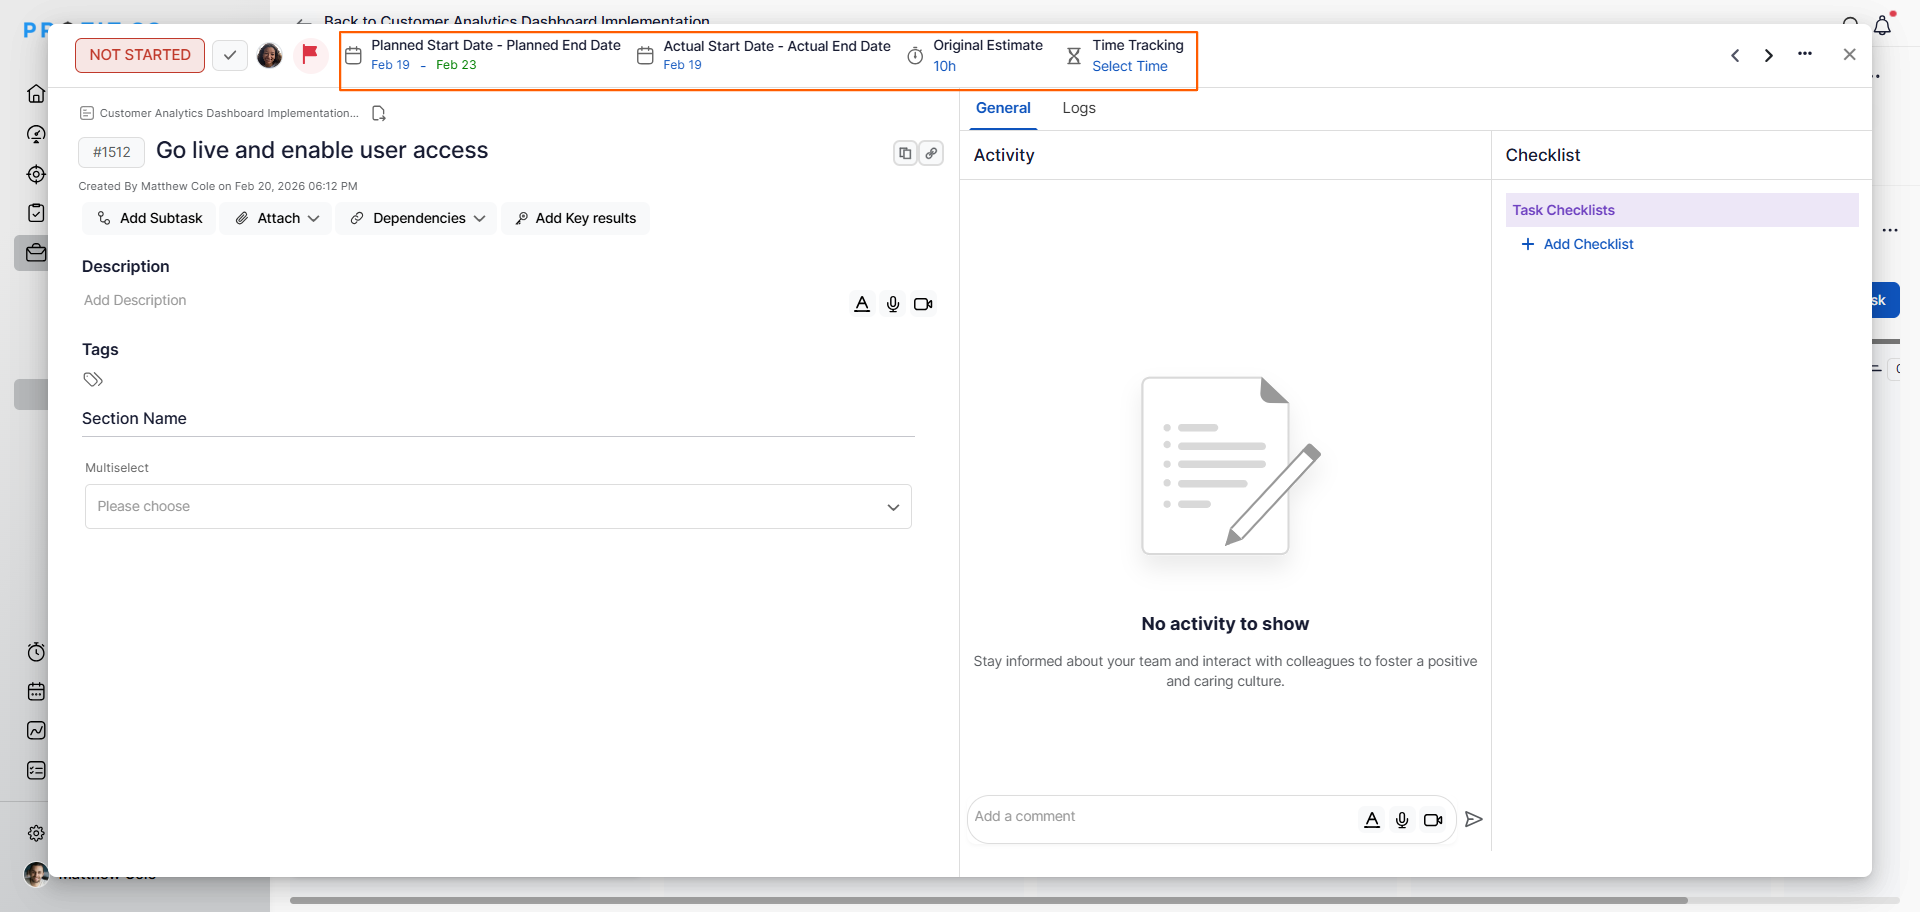Screen dimensions: 1920x912
Task: Open the three-dot more options menu
Action: click(1805, 54)
